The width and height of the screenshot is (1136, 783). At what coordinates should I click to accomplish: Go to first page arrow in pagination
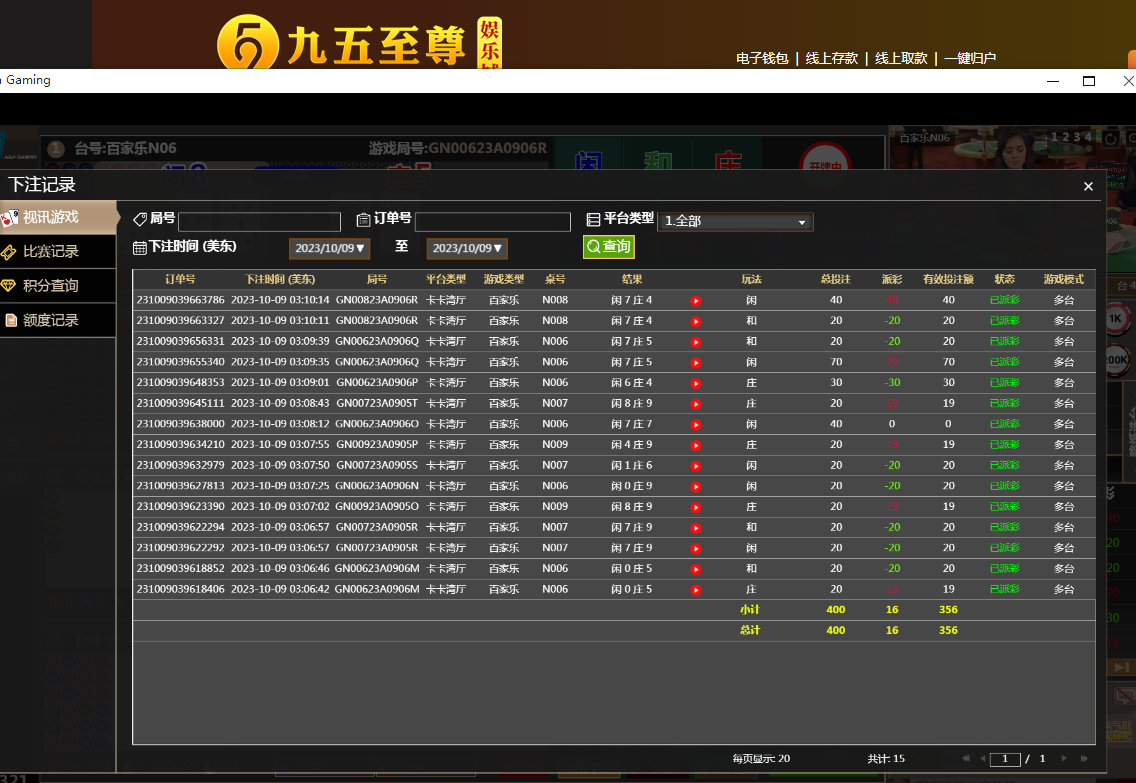click(x=966, y=759)
